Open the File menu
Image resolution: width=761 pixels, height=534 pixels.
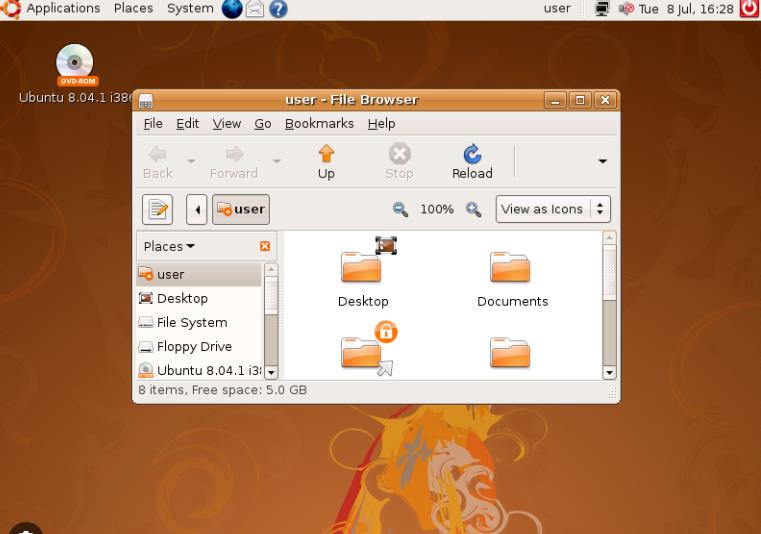153,124
